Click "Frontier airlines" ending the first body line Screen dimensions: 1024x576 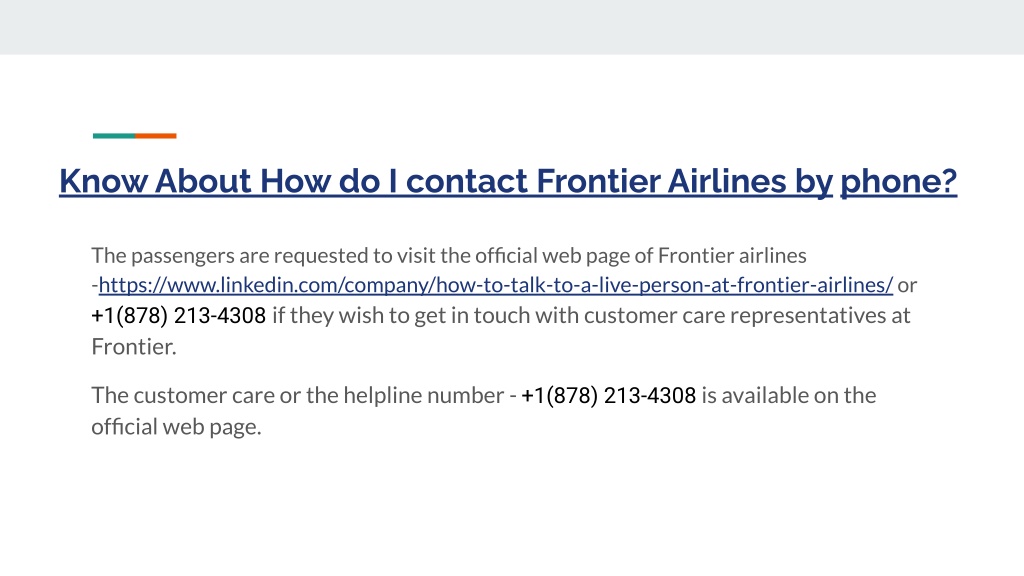pos(732,255)
